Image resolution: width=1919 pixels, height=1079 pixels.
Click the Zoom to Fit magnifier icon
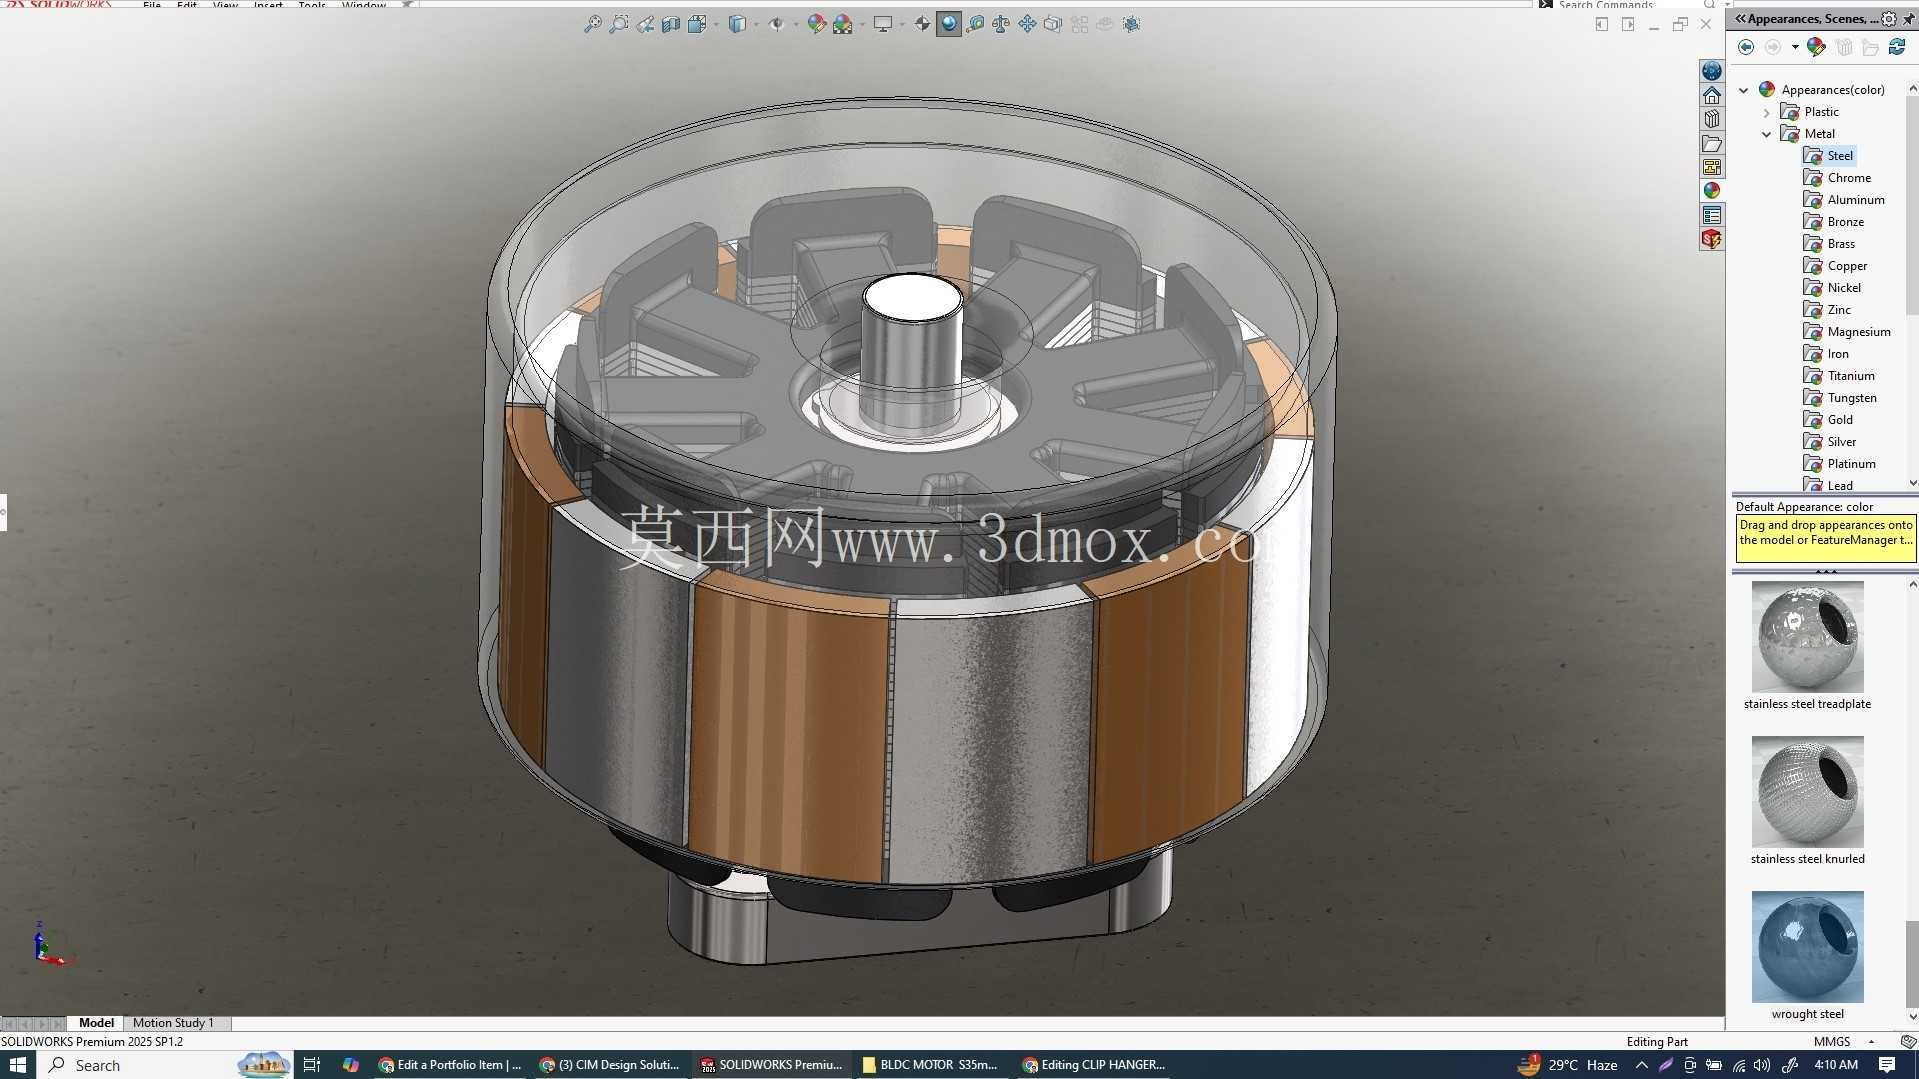coord(593,24)
